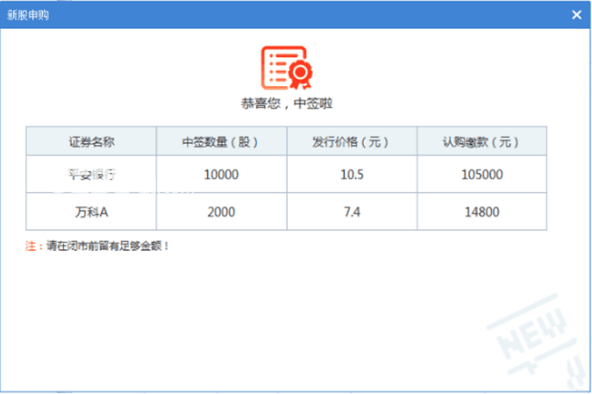
Task: Click the 7.4 issue price cell
Action: (x=352, y=212)
